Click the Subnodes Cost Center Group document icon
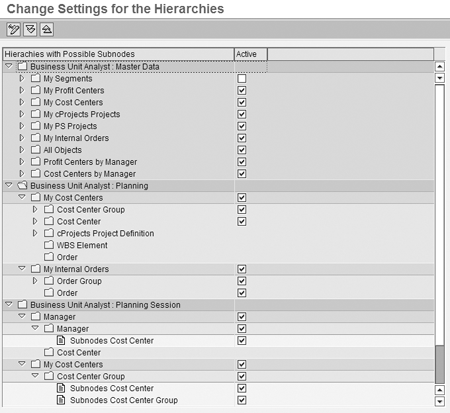 [61, 400]
